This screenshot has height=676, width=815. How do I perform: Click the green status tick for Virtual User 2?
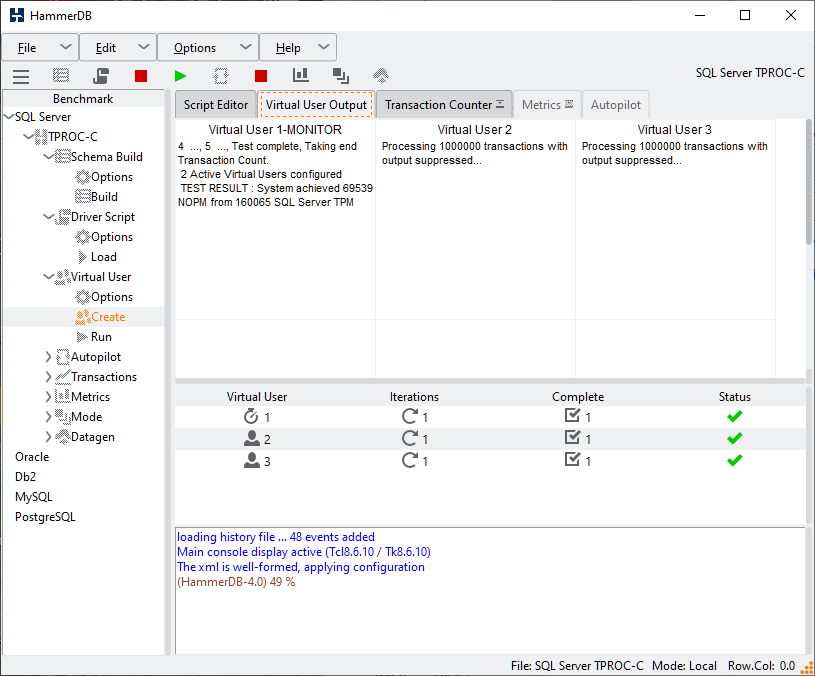pyautogui.click(x=734, y=439)
